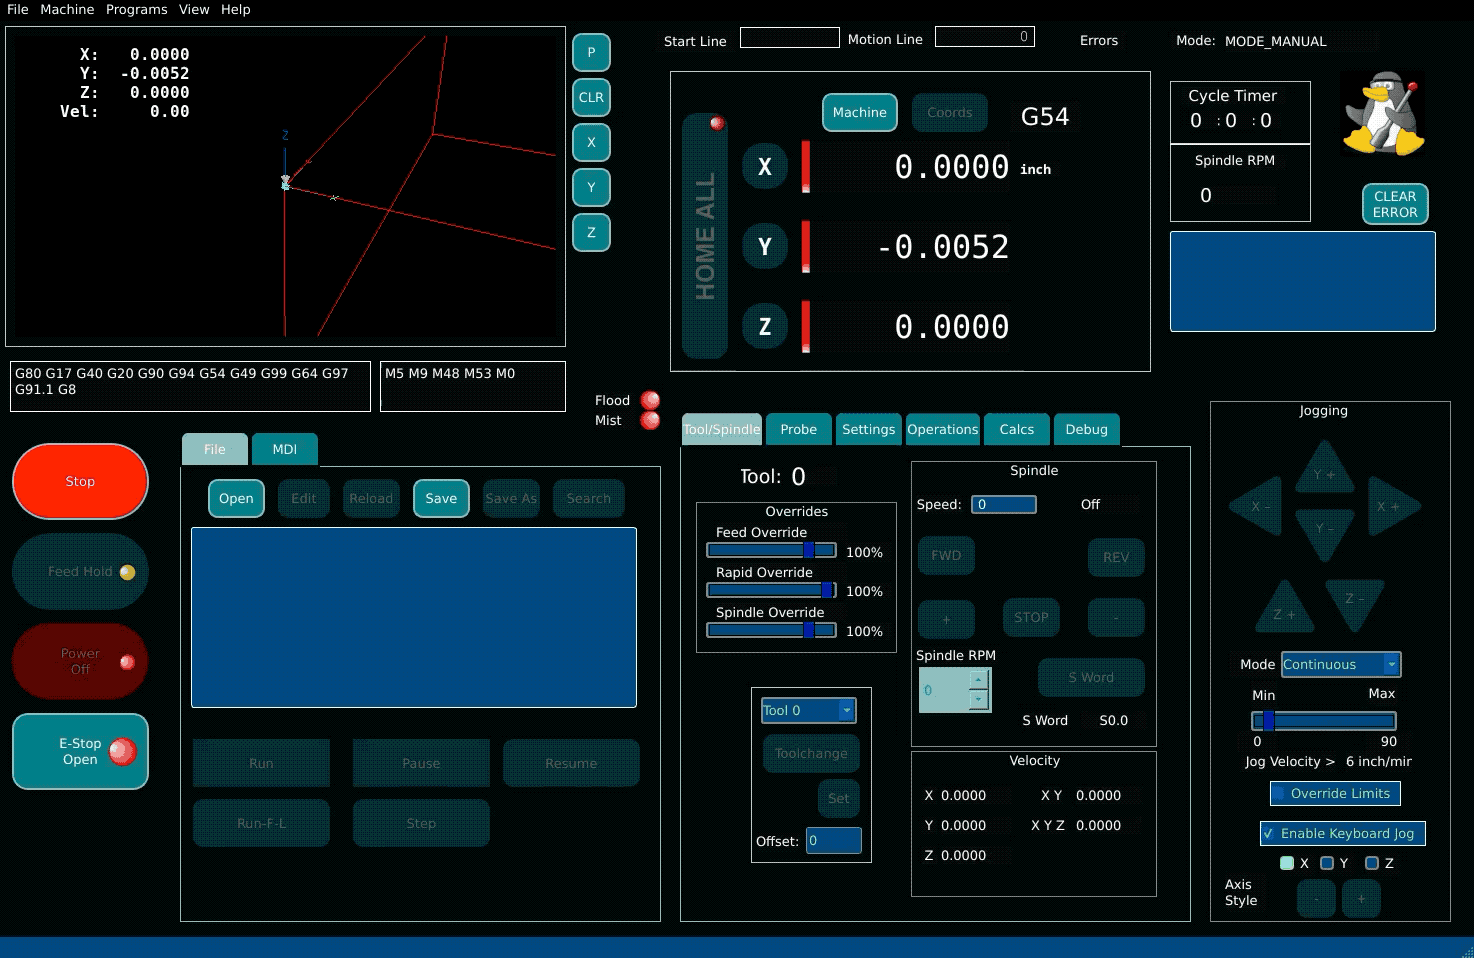This screenshot has width=1474, height=958.
Task: Select the Z view button beside preview
Action: point(591,233)
